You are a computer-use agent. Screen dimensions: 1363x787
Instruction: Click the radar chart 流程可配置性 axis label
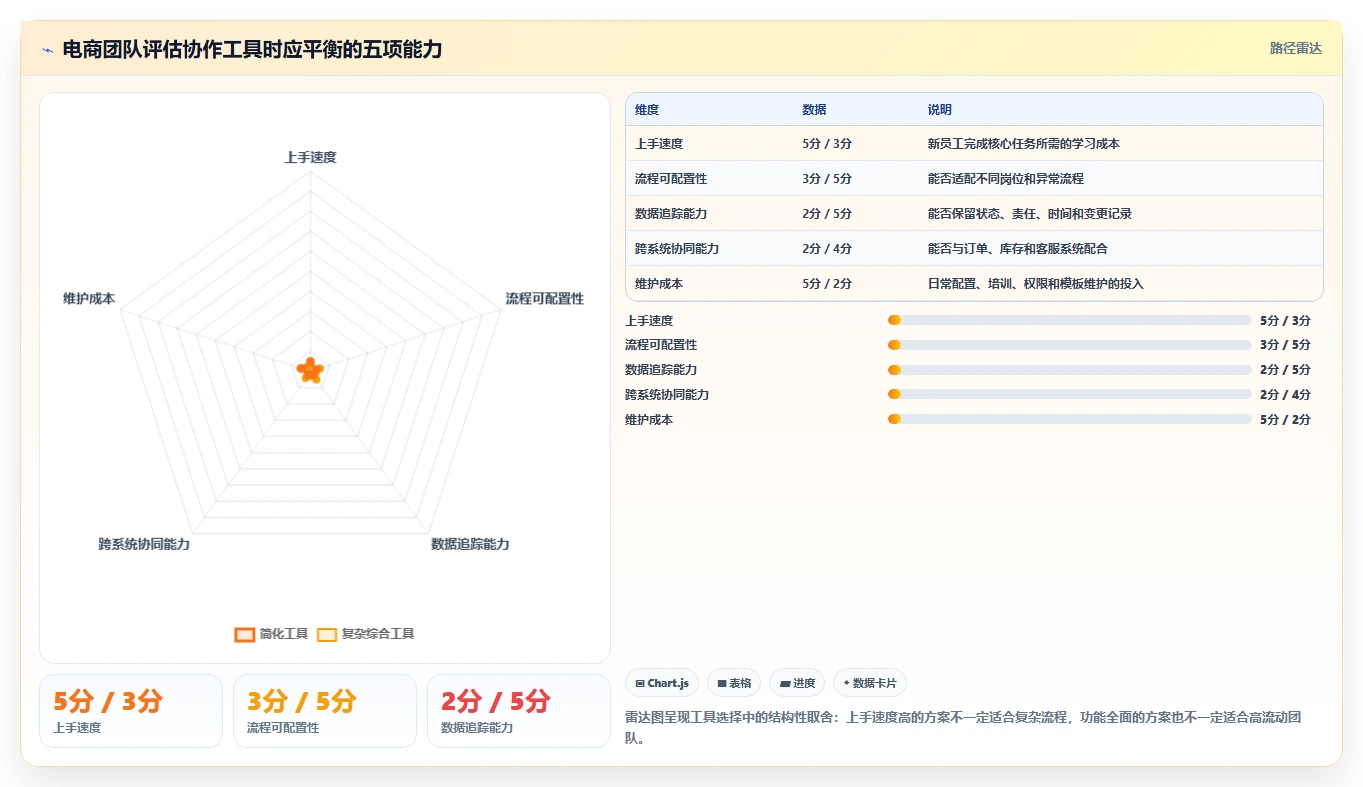point(544,299)
